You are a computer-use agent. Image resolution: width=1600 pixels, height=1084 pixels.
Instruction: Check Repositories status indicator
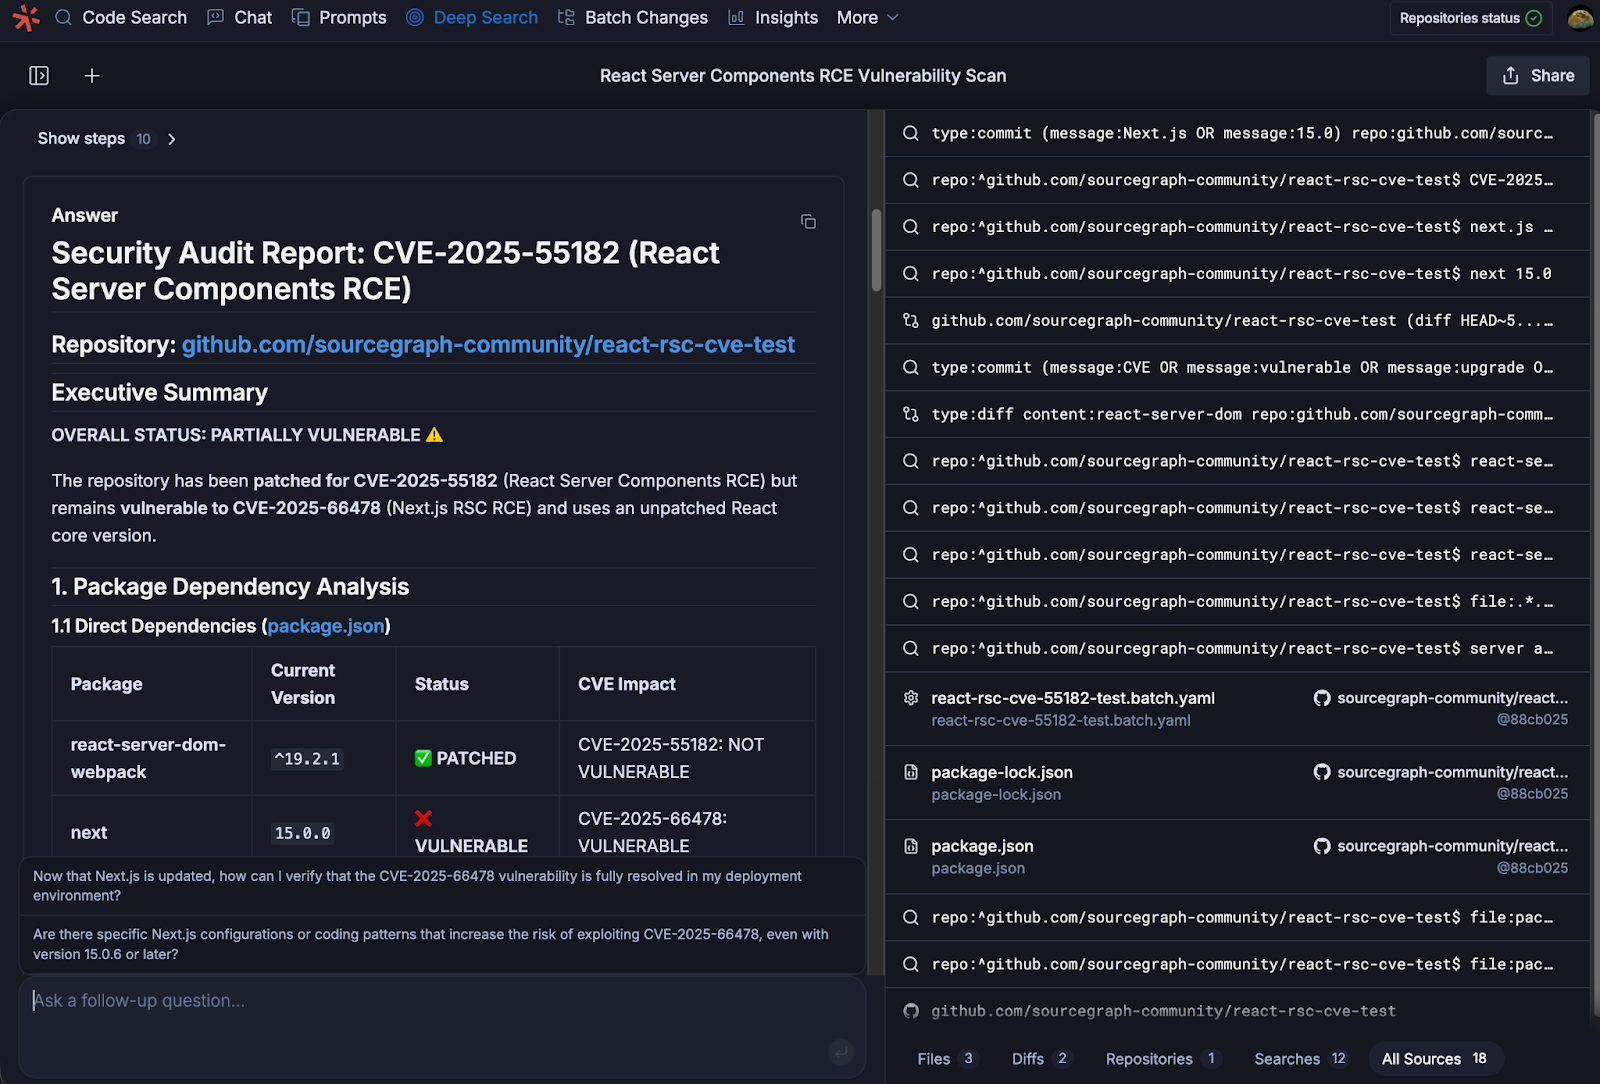click(1470, 18)
